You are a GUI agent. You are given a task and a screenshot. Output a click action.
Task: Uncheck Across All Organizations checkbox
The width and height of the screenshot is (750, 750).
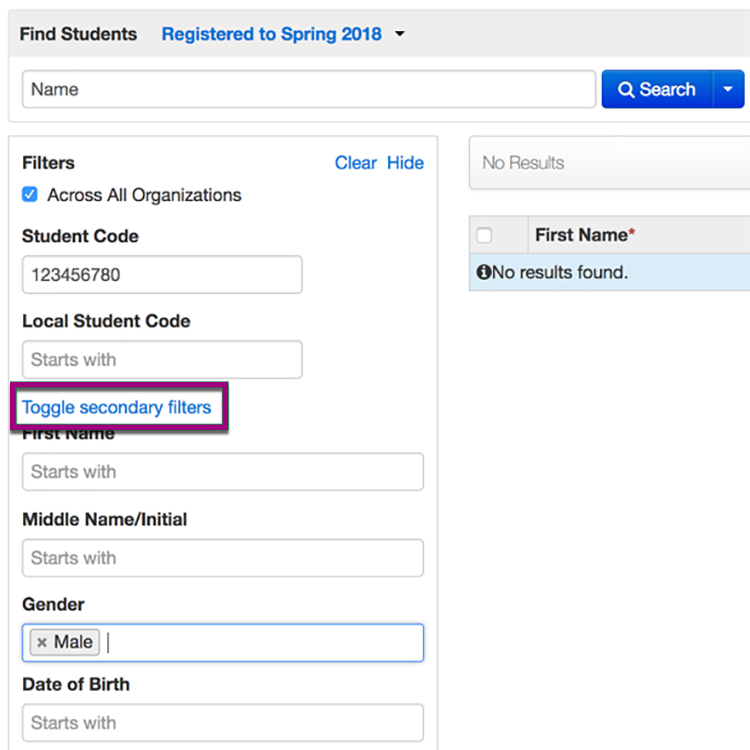tap(30, 195)
